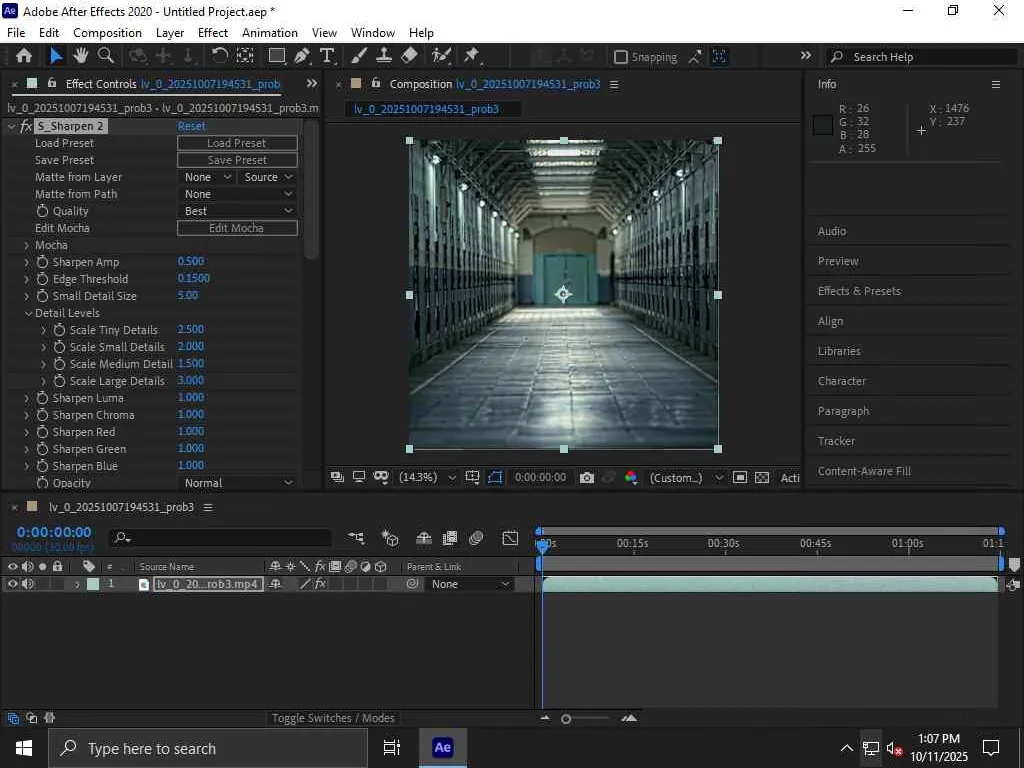Open the Graph Editor in the timeline
The height and width of the screenshot is (768, 1024).
(510, 538)
